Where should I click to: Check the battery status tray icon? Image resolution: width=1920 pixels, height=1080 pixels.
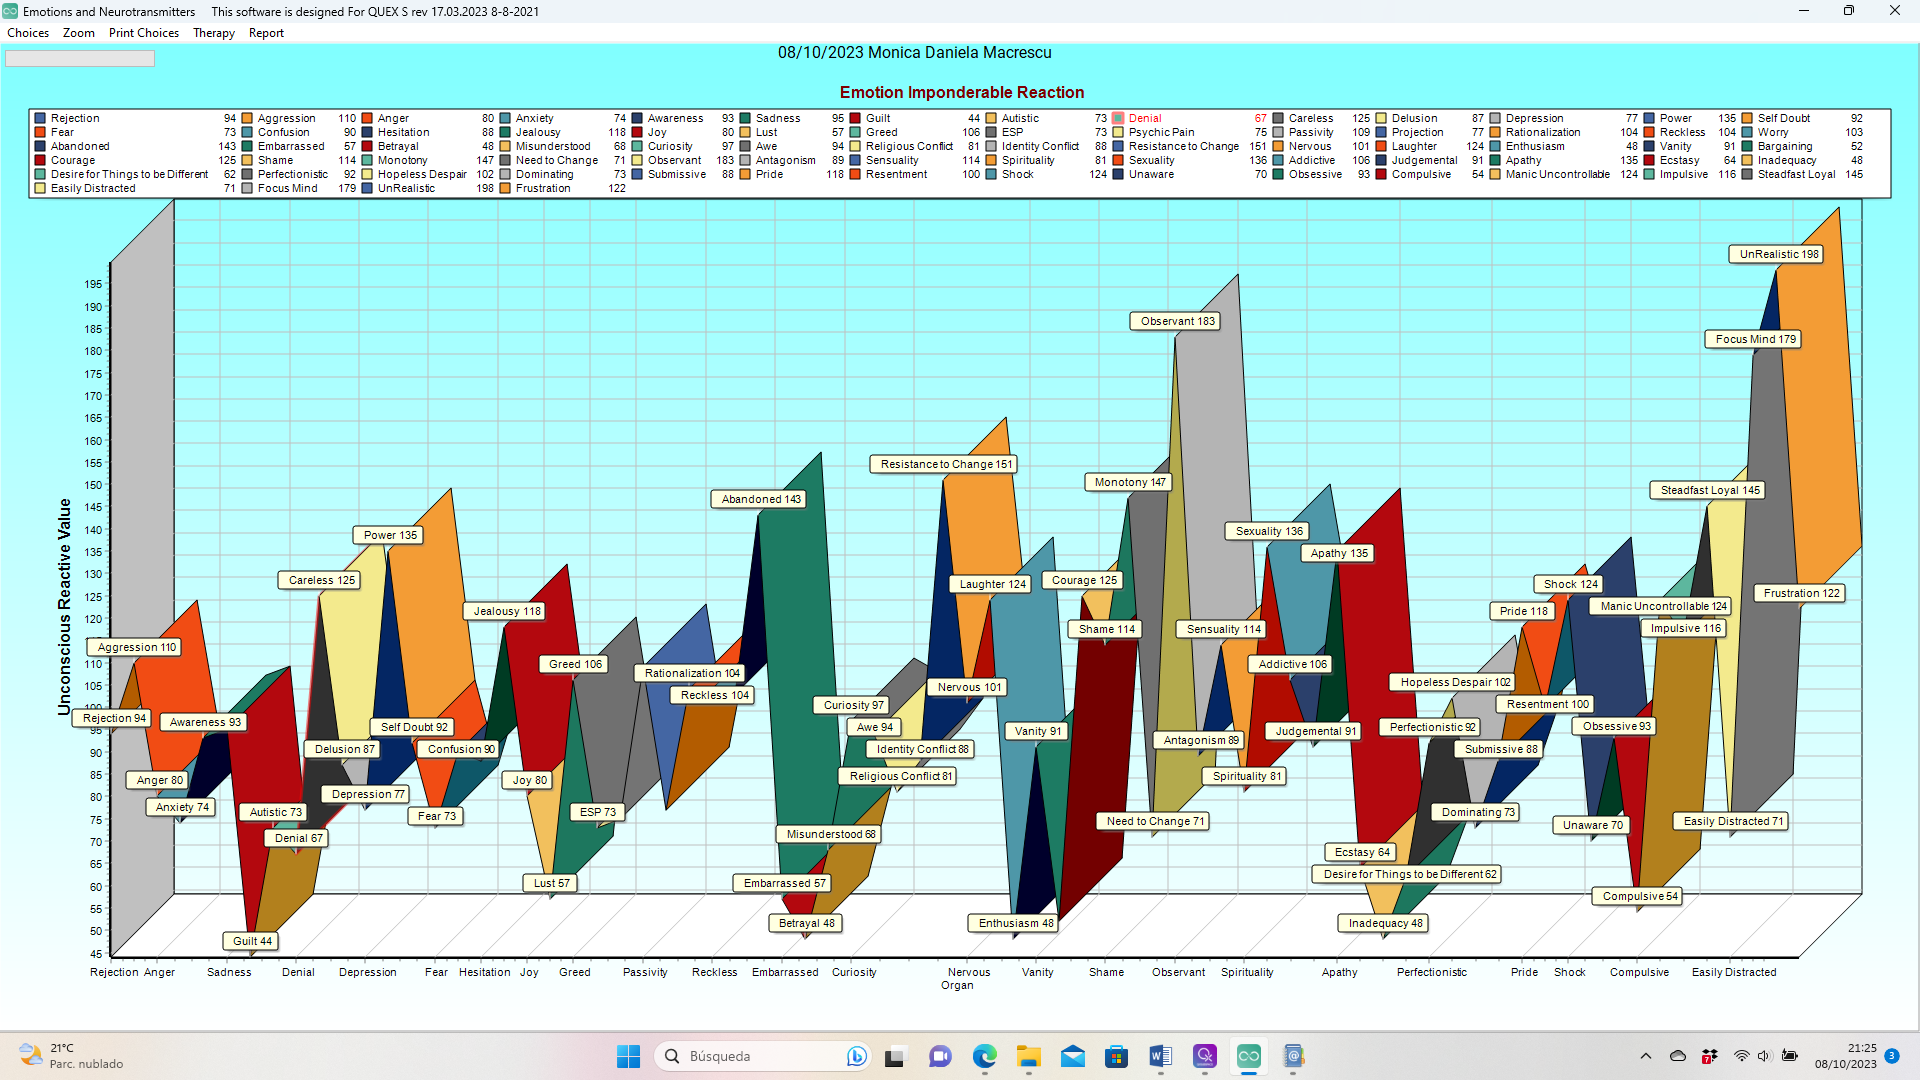[x=1790, y=1056]
